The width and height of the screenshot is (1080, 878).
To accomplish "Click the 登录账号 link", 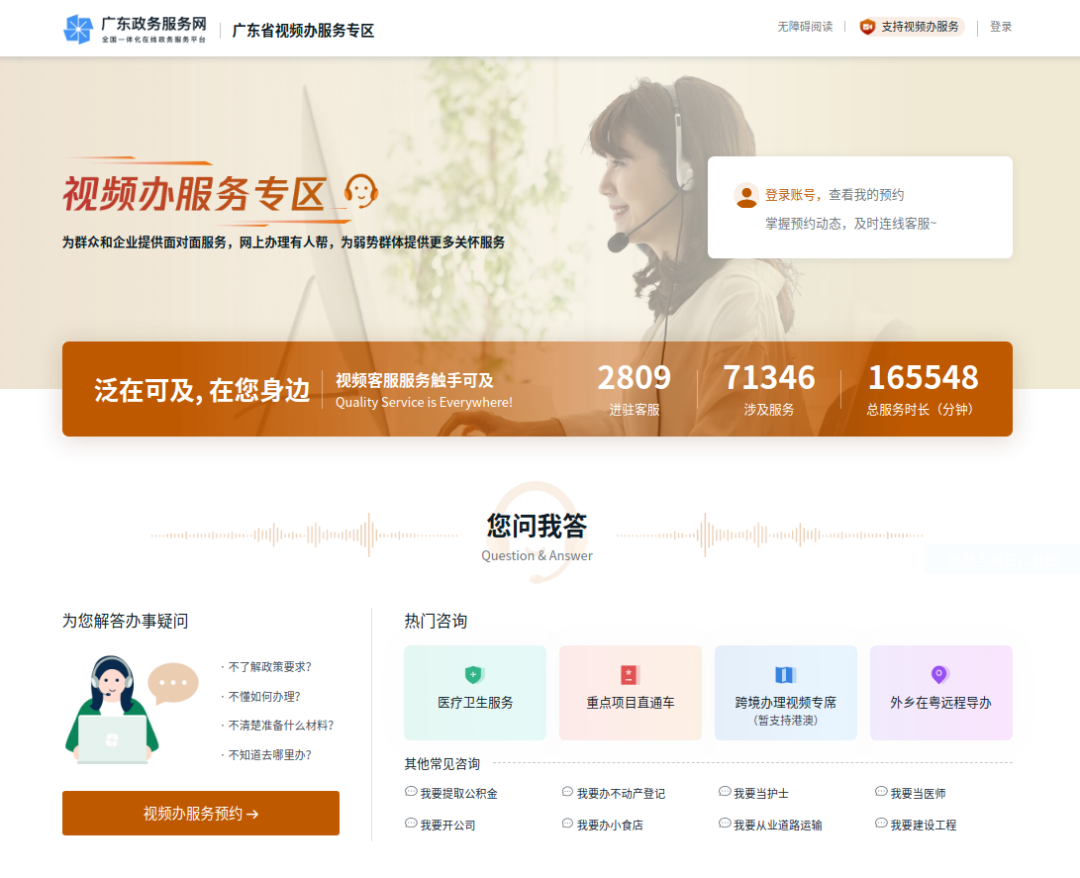I will point(792,195).
